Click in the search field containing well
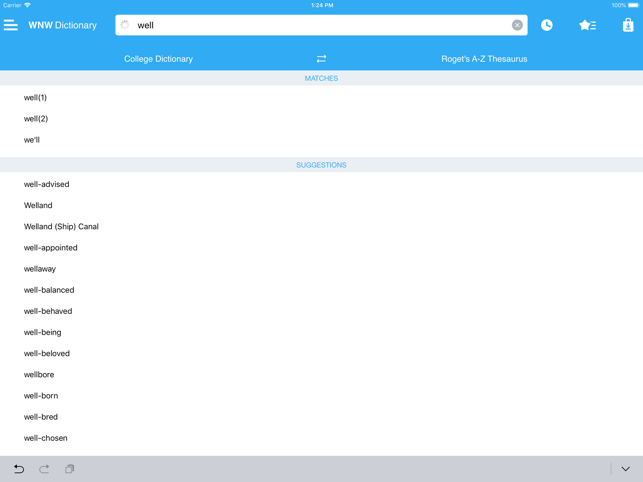This screenshot has height=482, width=643. 320,25
